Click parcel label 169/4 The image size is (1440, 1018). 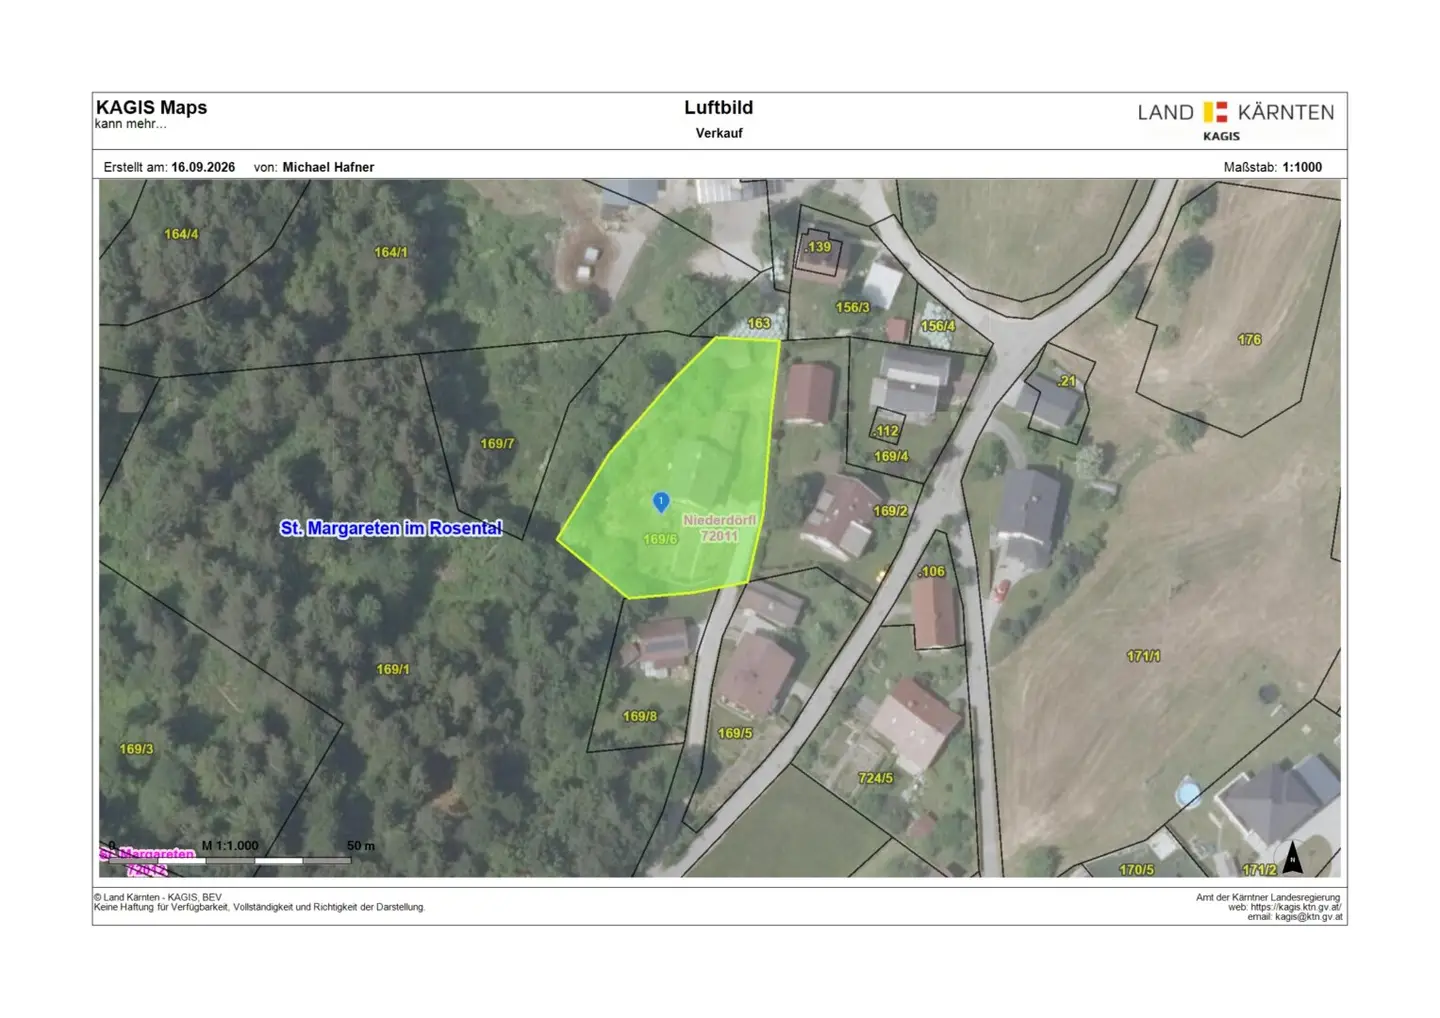(x=891, y=456)
